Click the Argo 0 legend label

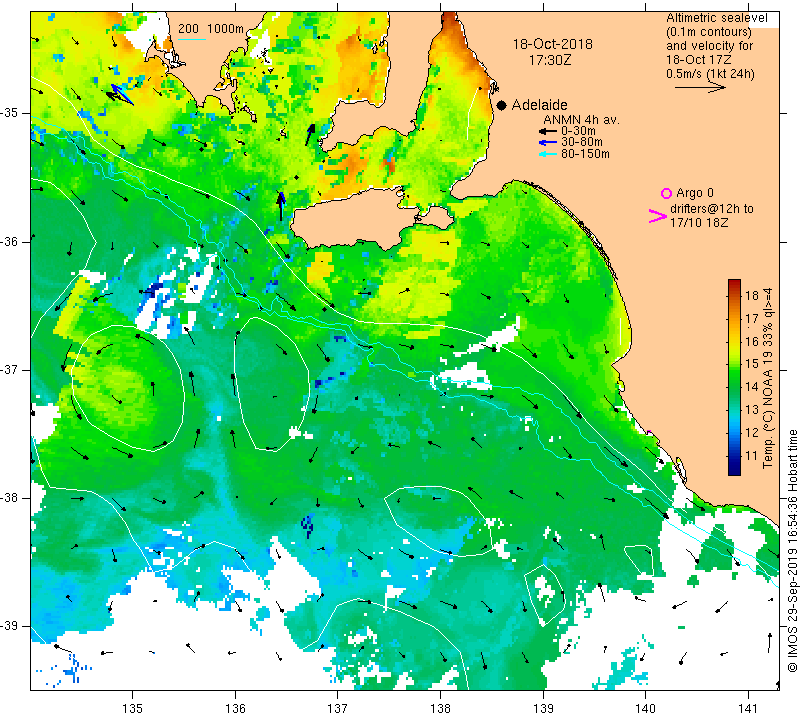tap(695, 193)
